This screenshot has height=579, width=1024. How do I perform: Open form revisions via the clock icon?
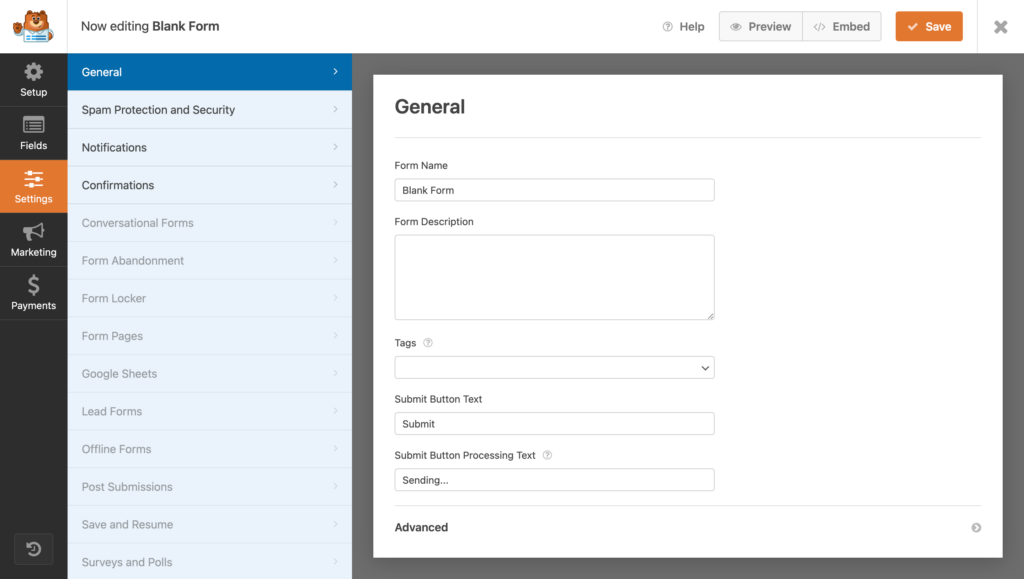(x=33, y=549)
